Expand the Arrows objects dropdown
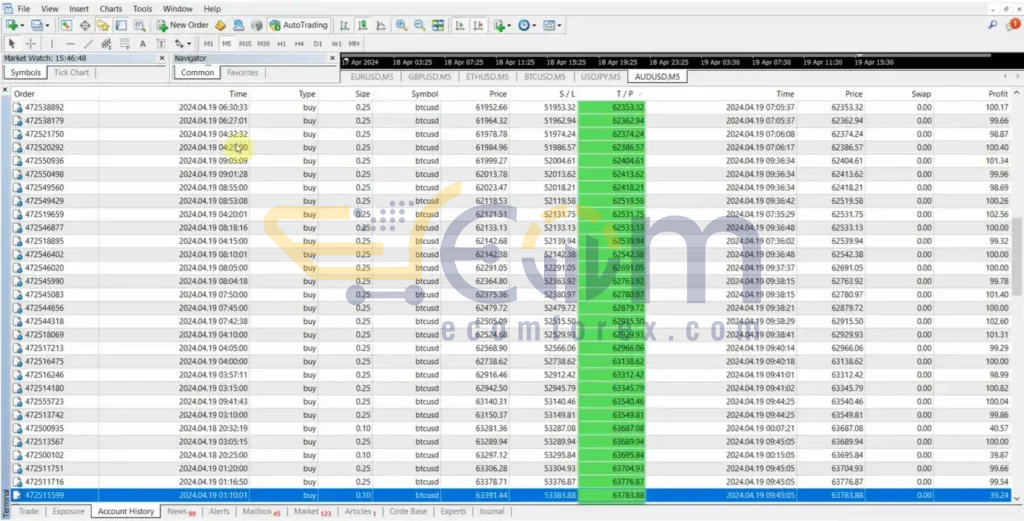1024x521 pixels. tap(189, 44)
